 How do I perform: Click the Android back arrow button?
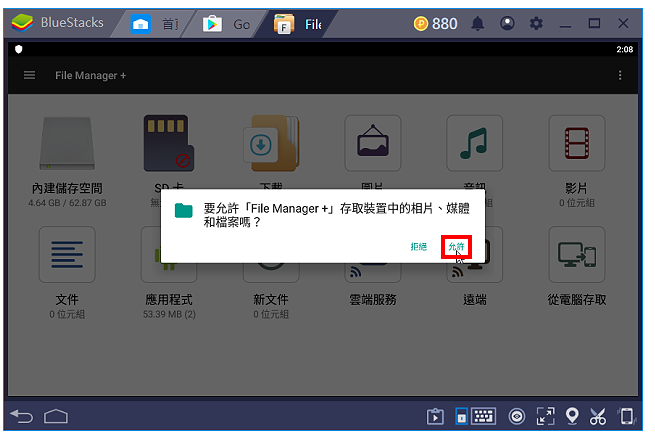(22, 416)
